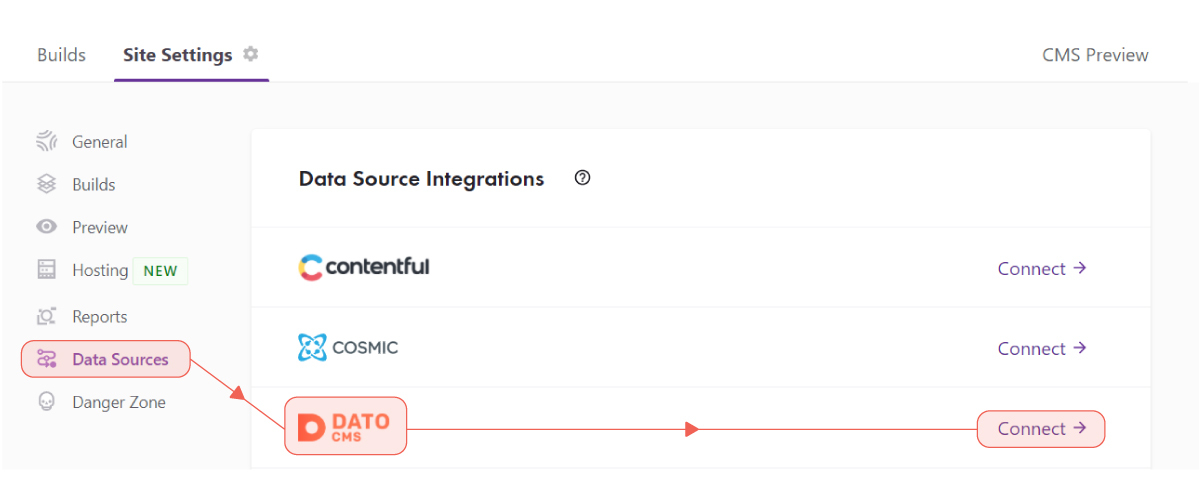This screenshot has height=492, width=1200.
Task: Click the Cosmic logo
Action: point(348,348)
